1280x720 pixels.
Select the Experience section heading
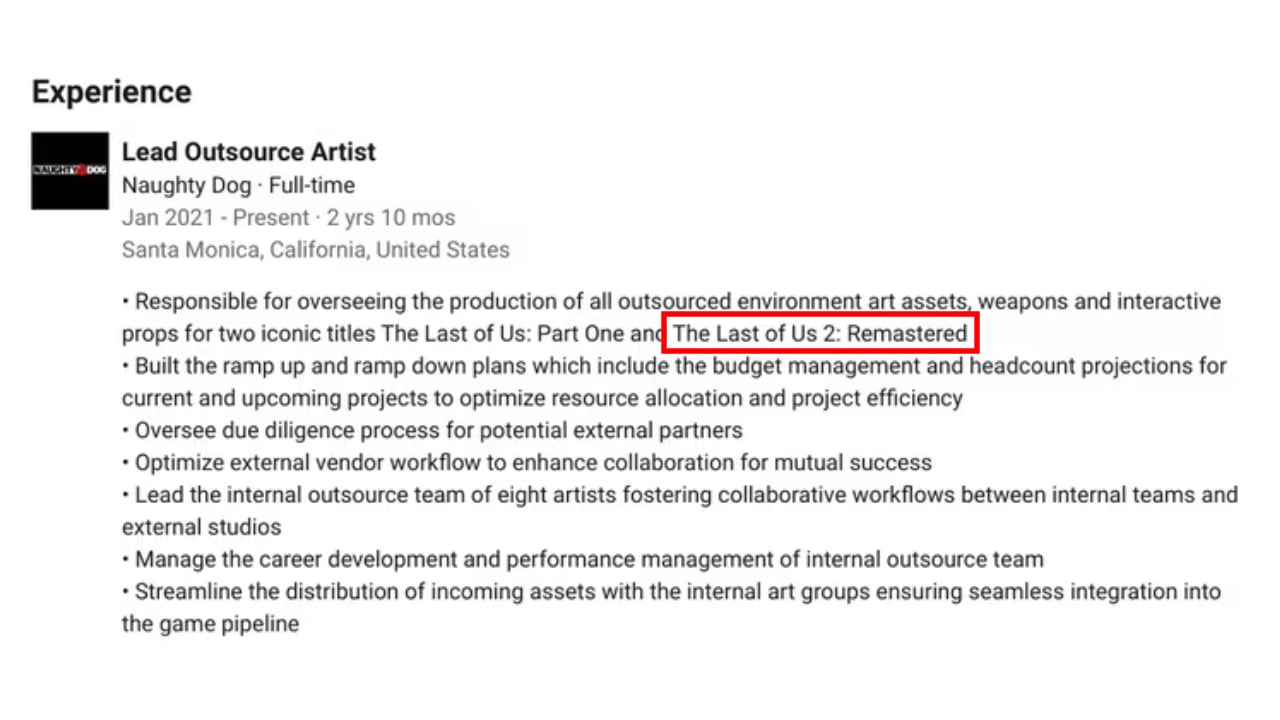111,92
